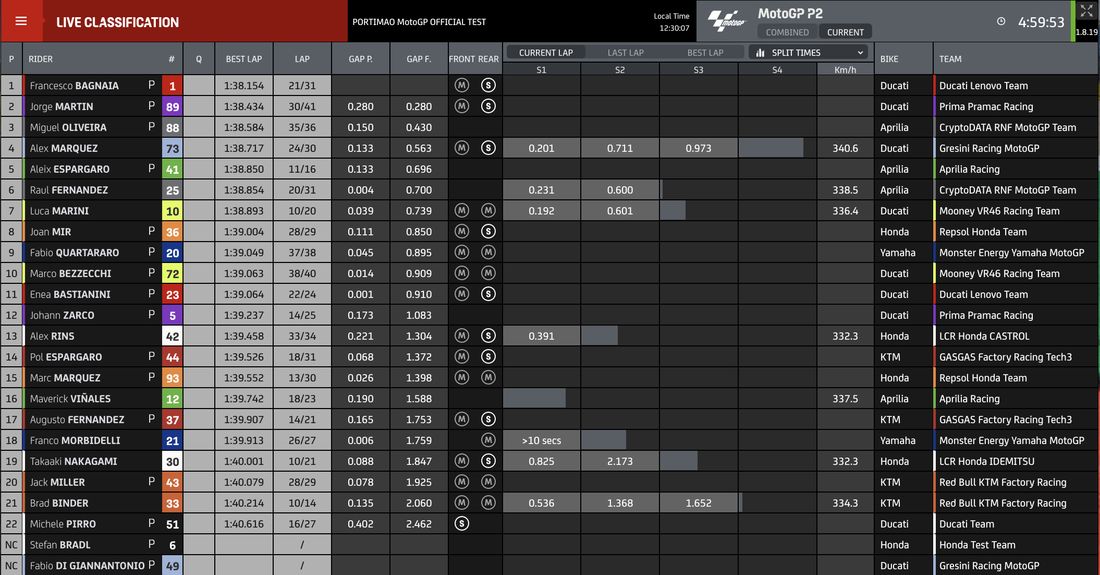Click Brad Binder's front tyre M icon
The image size is (1100, 575).
(462, 503)
